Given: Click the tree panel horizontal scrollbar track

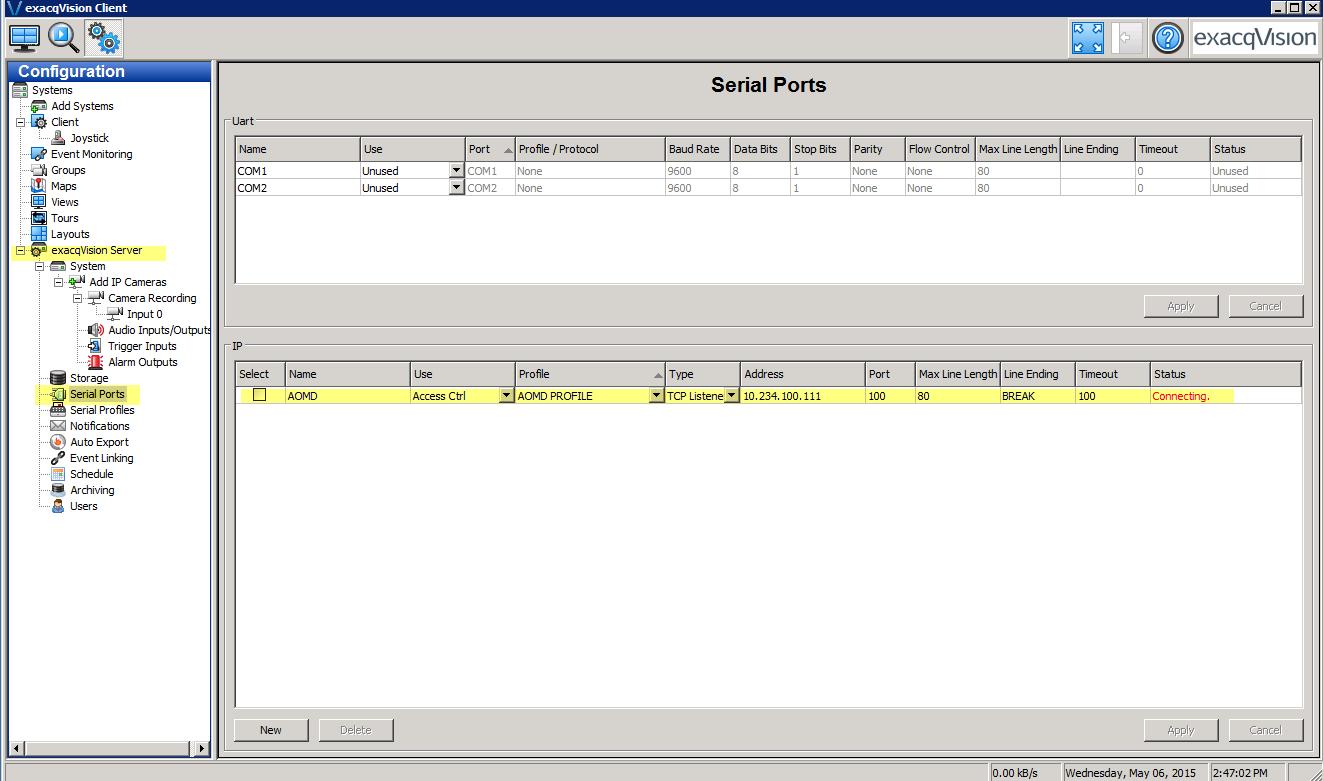Looking at the screenshot, I should click(109, 748).
